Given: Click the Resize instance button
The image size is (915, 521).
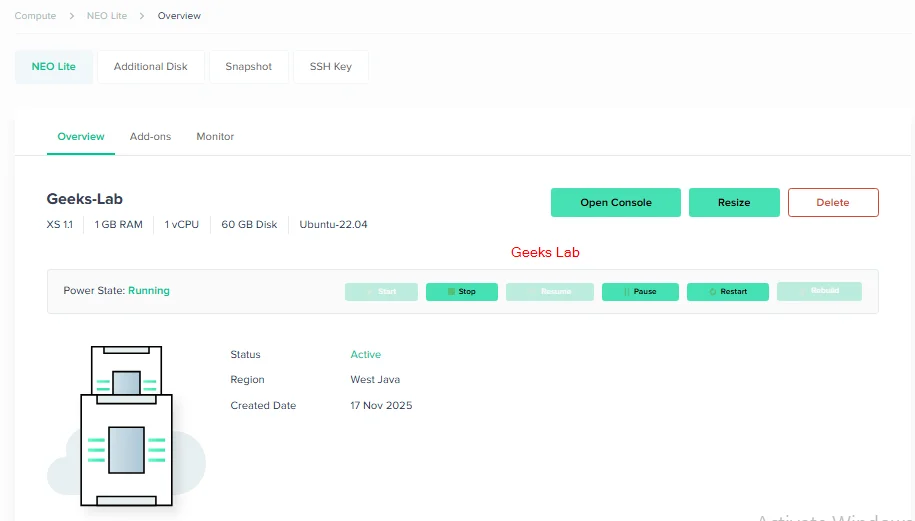Looking at the screenshot, I should [734, 202].
